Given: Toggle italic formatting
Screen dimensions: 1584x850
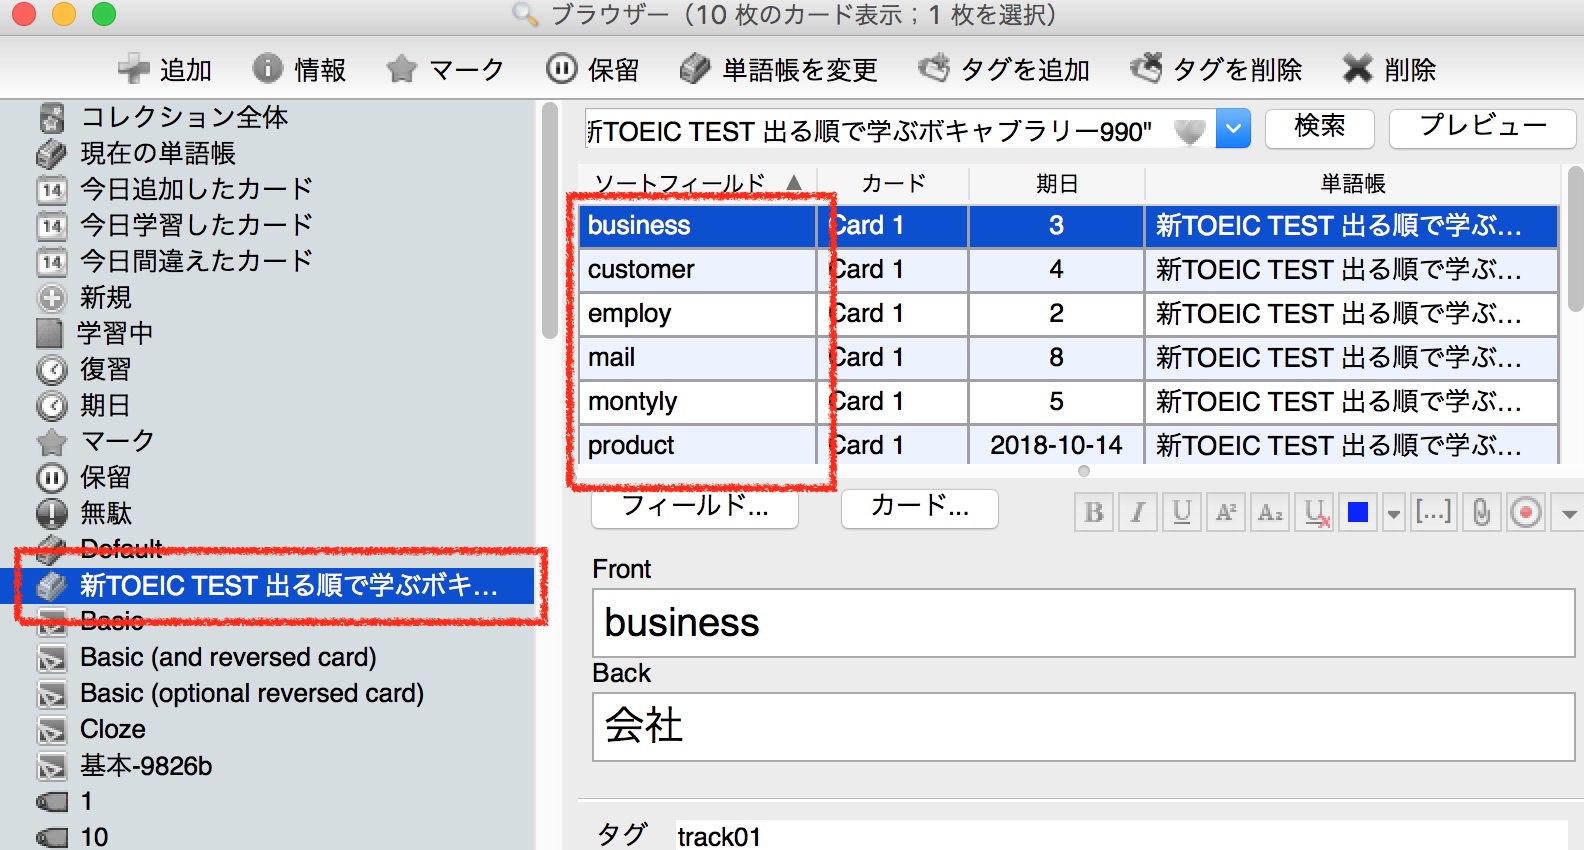Looking at the screenshot, I should [1138, 513].
